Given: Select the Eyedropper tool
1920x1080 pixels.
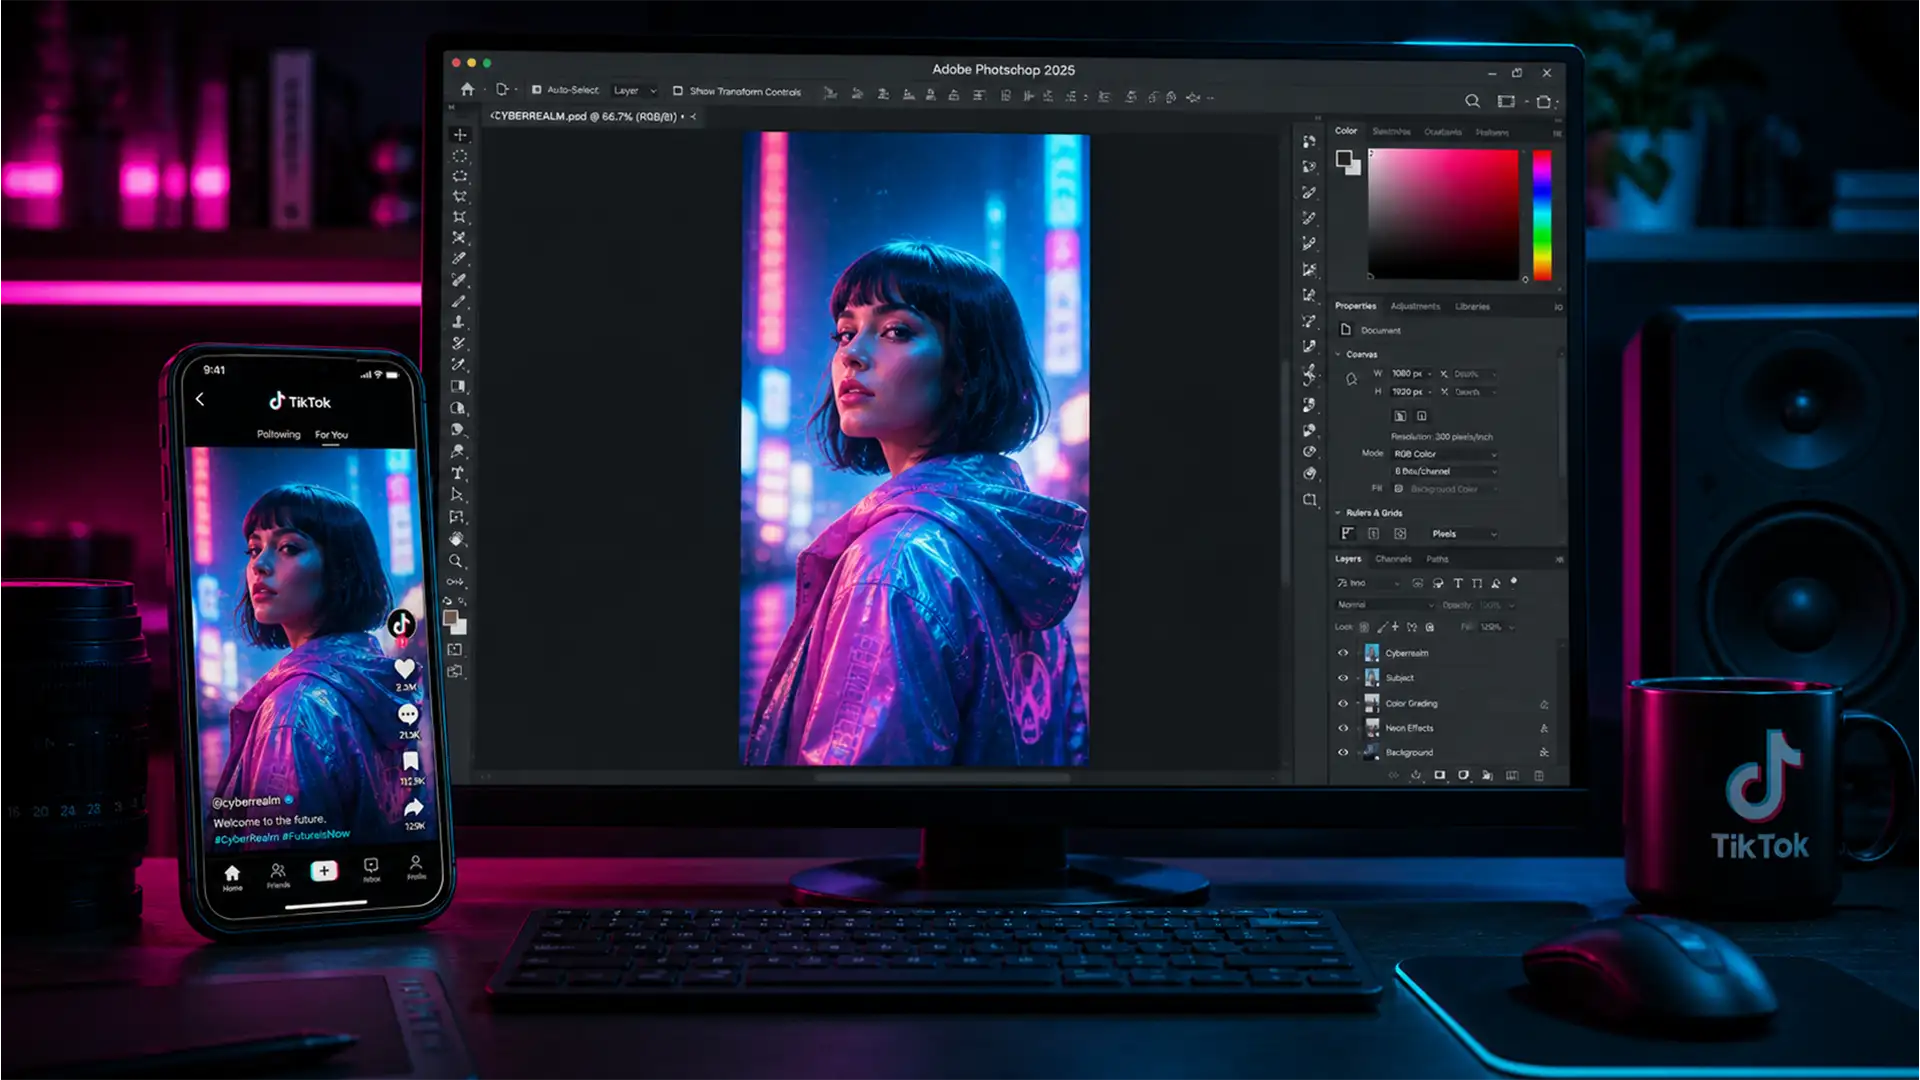Looking at the screenshot, I should tap(460, 258).
